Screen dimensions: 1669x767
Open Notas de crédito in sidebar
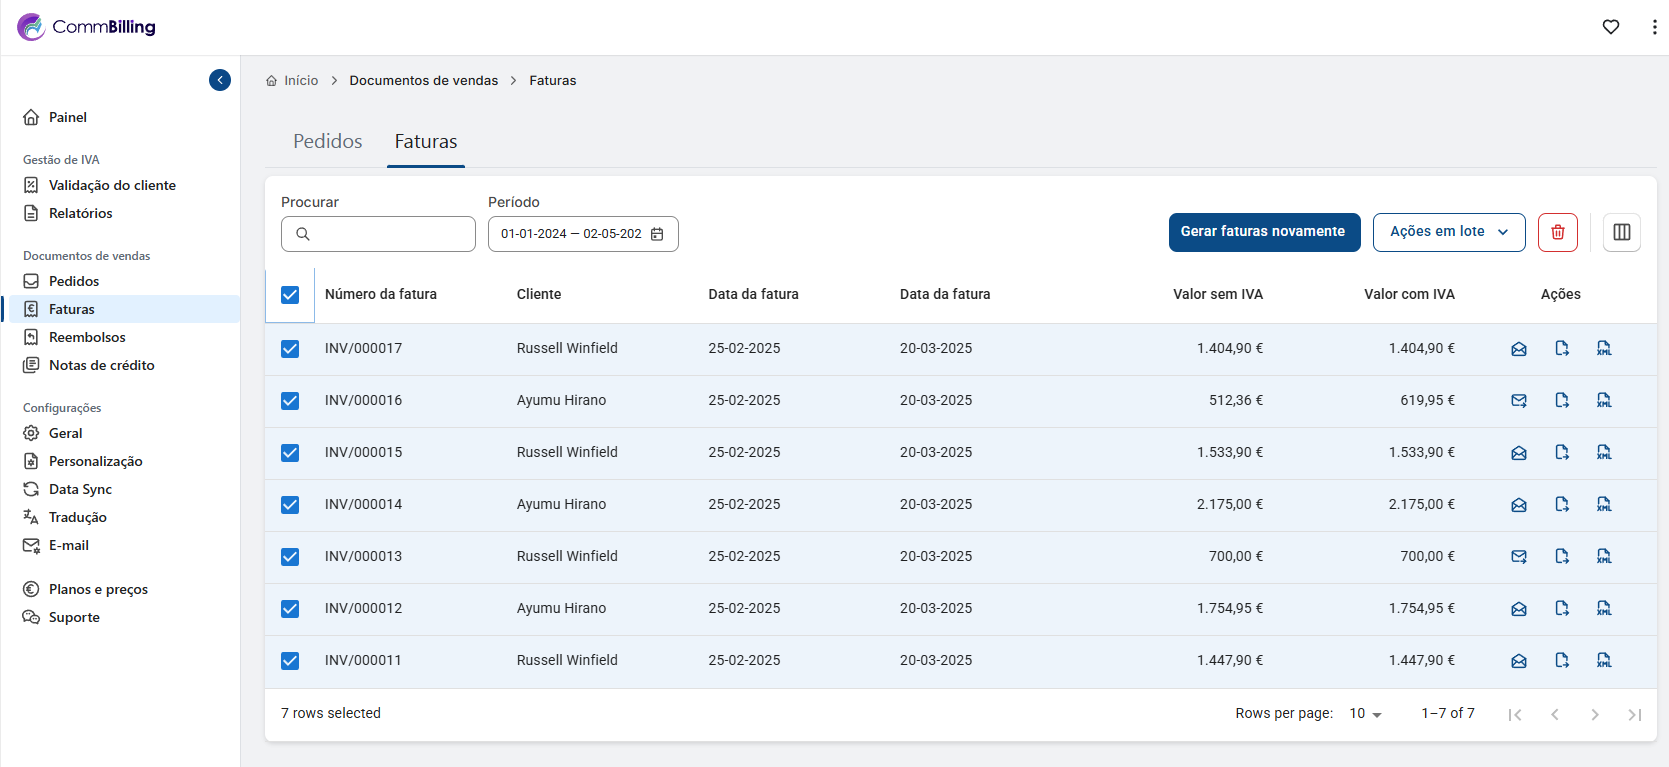101,366
